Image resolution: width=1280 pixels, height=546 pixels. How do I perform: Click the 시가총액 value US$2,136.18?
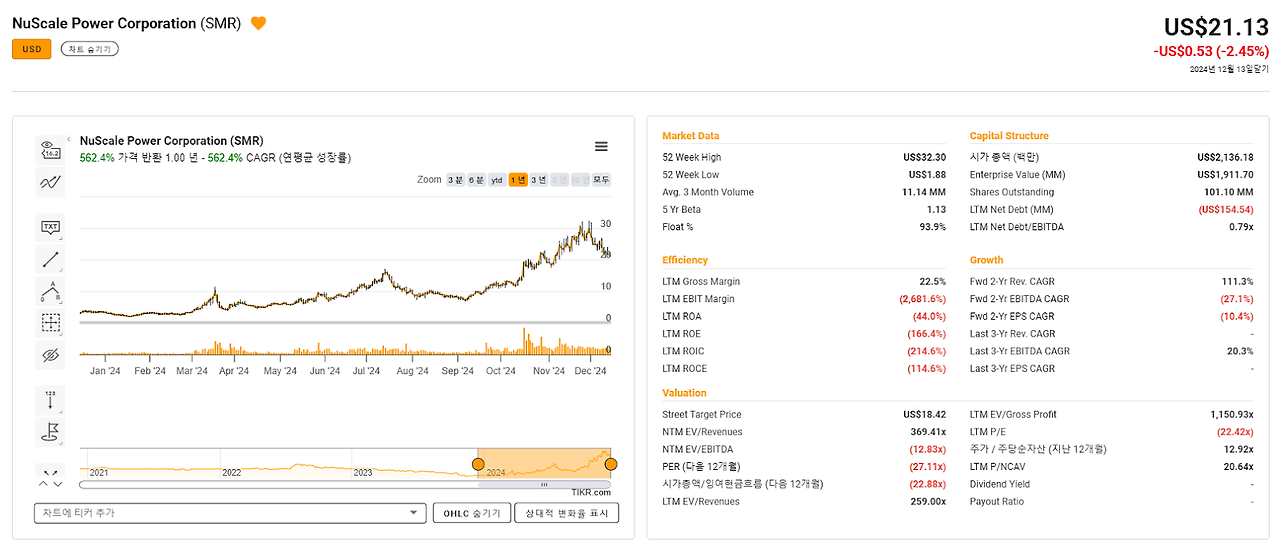pos(1225,157)
